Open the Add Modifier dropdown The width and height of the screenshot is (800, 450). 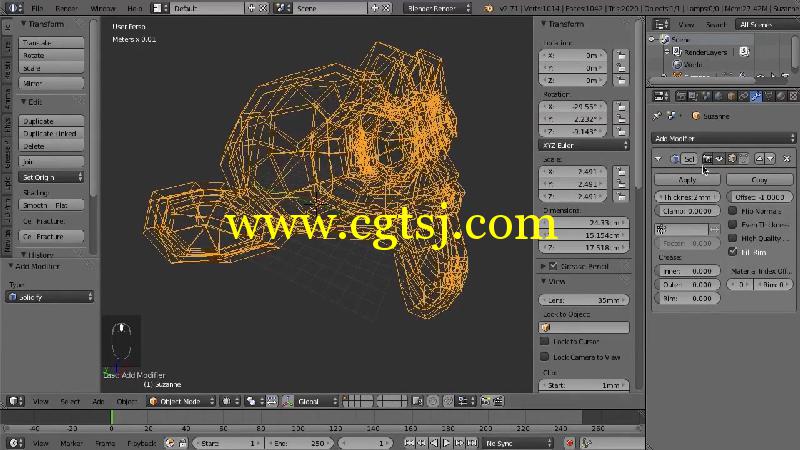pyautogui.click(x=723, y=138)
